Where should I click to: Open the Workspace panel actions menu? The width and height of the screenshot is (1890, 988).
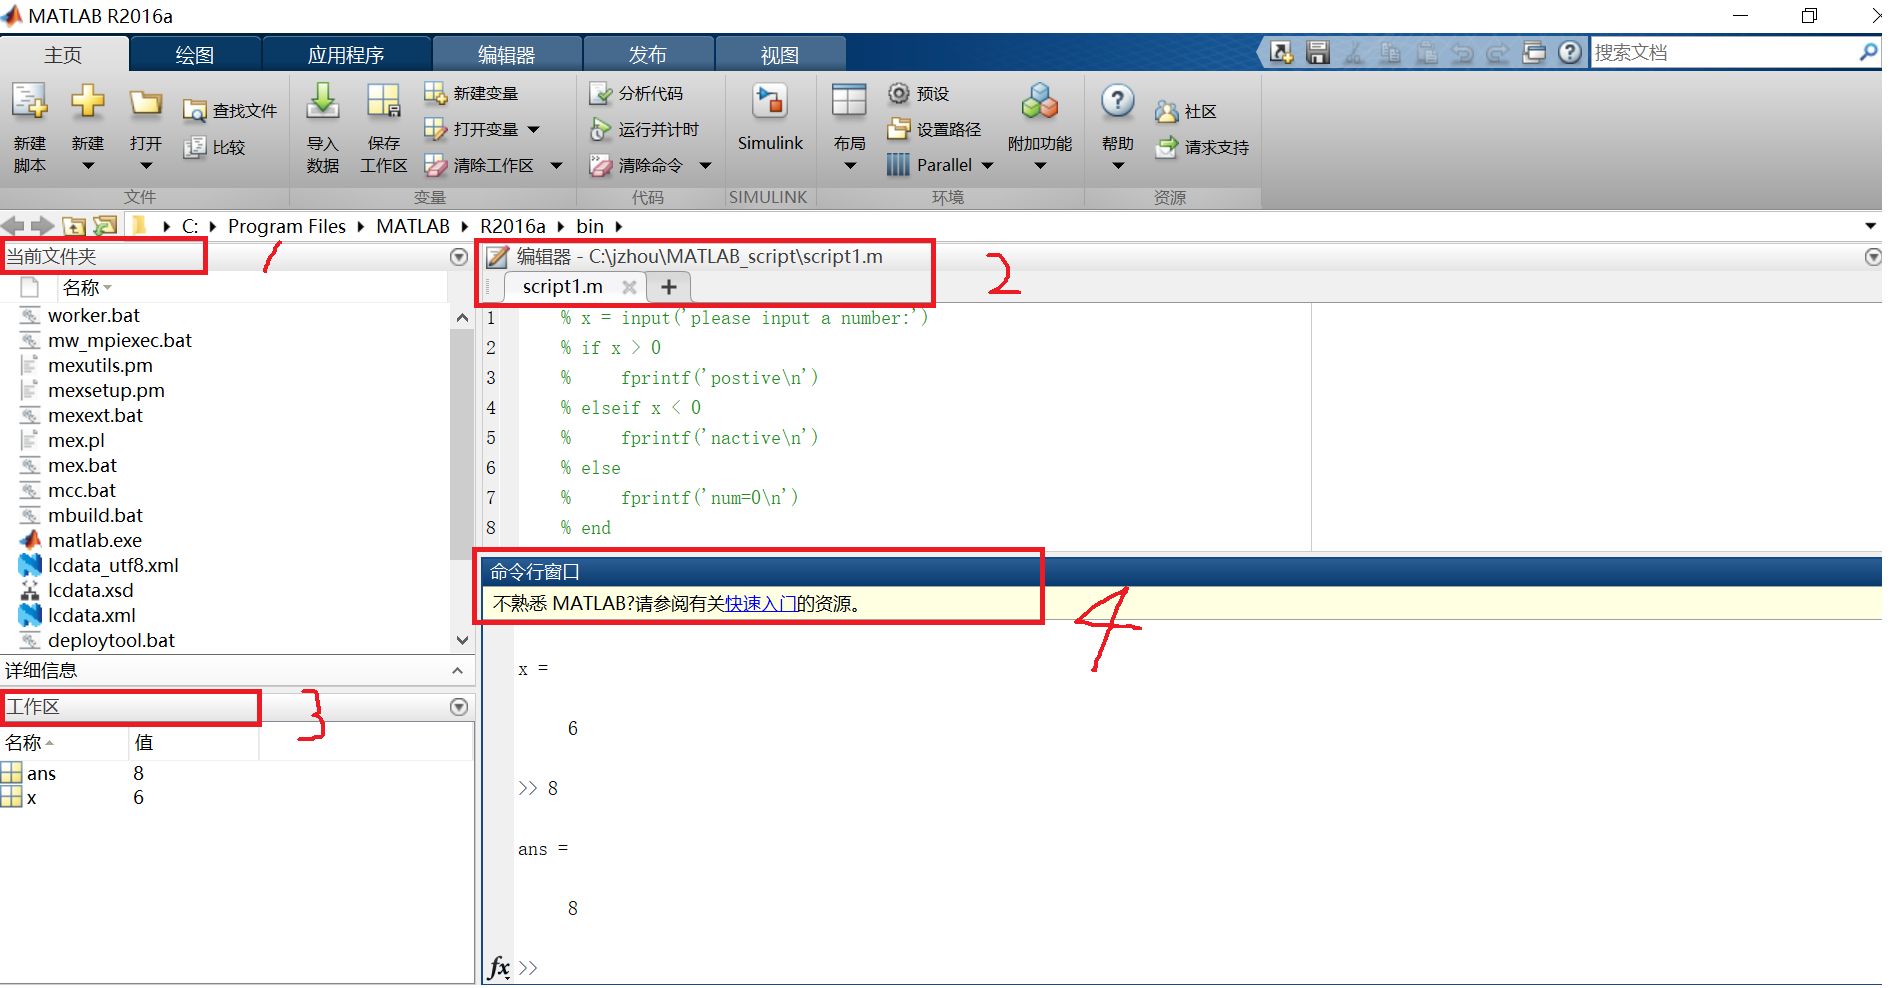tap(459, 707)
